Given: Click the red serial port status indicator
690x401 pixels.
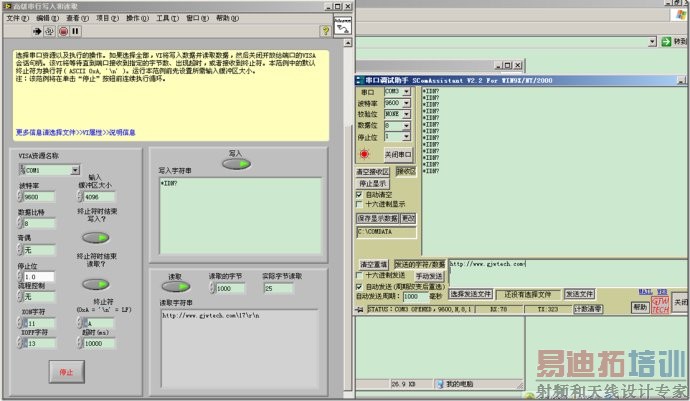Looking at the screenshot, I should tap(364, 154).
